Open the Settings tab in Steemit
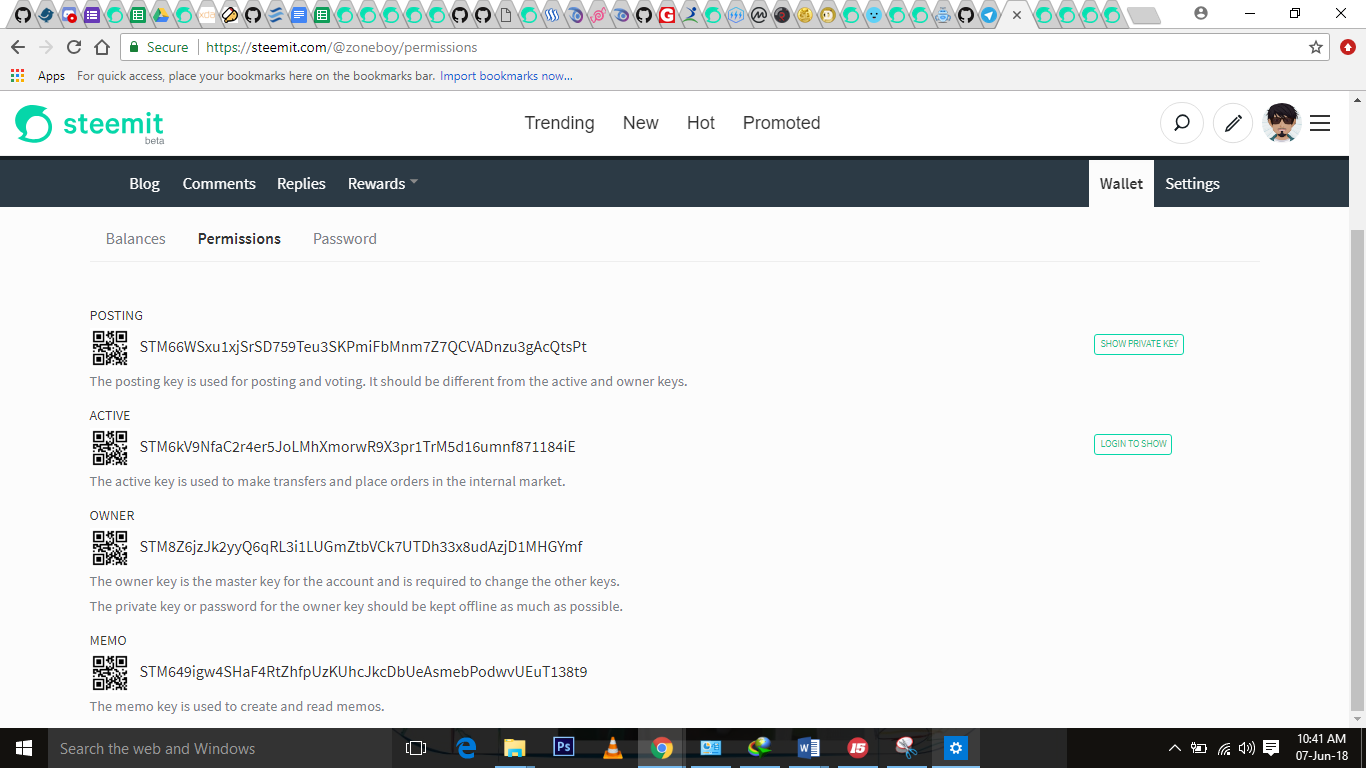Screen dimensions: 1366x768 1192,184
